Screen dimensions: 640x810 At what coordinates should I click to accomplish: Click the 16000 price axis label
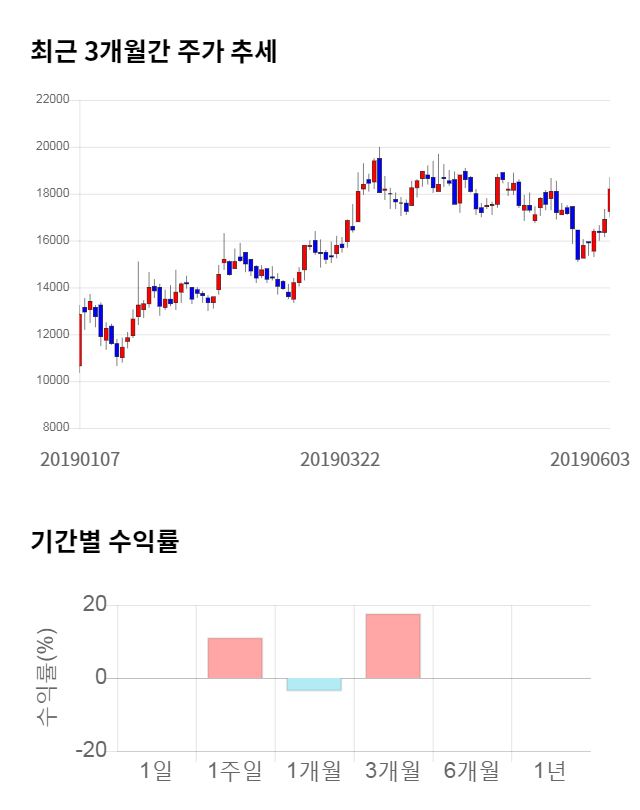[x=52, y=241]
